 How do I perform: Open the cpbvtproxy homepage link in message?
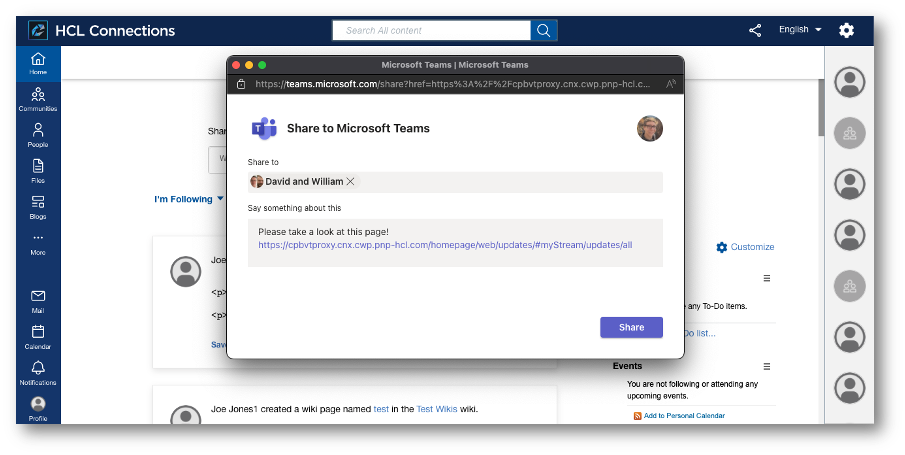click(445, 245)
